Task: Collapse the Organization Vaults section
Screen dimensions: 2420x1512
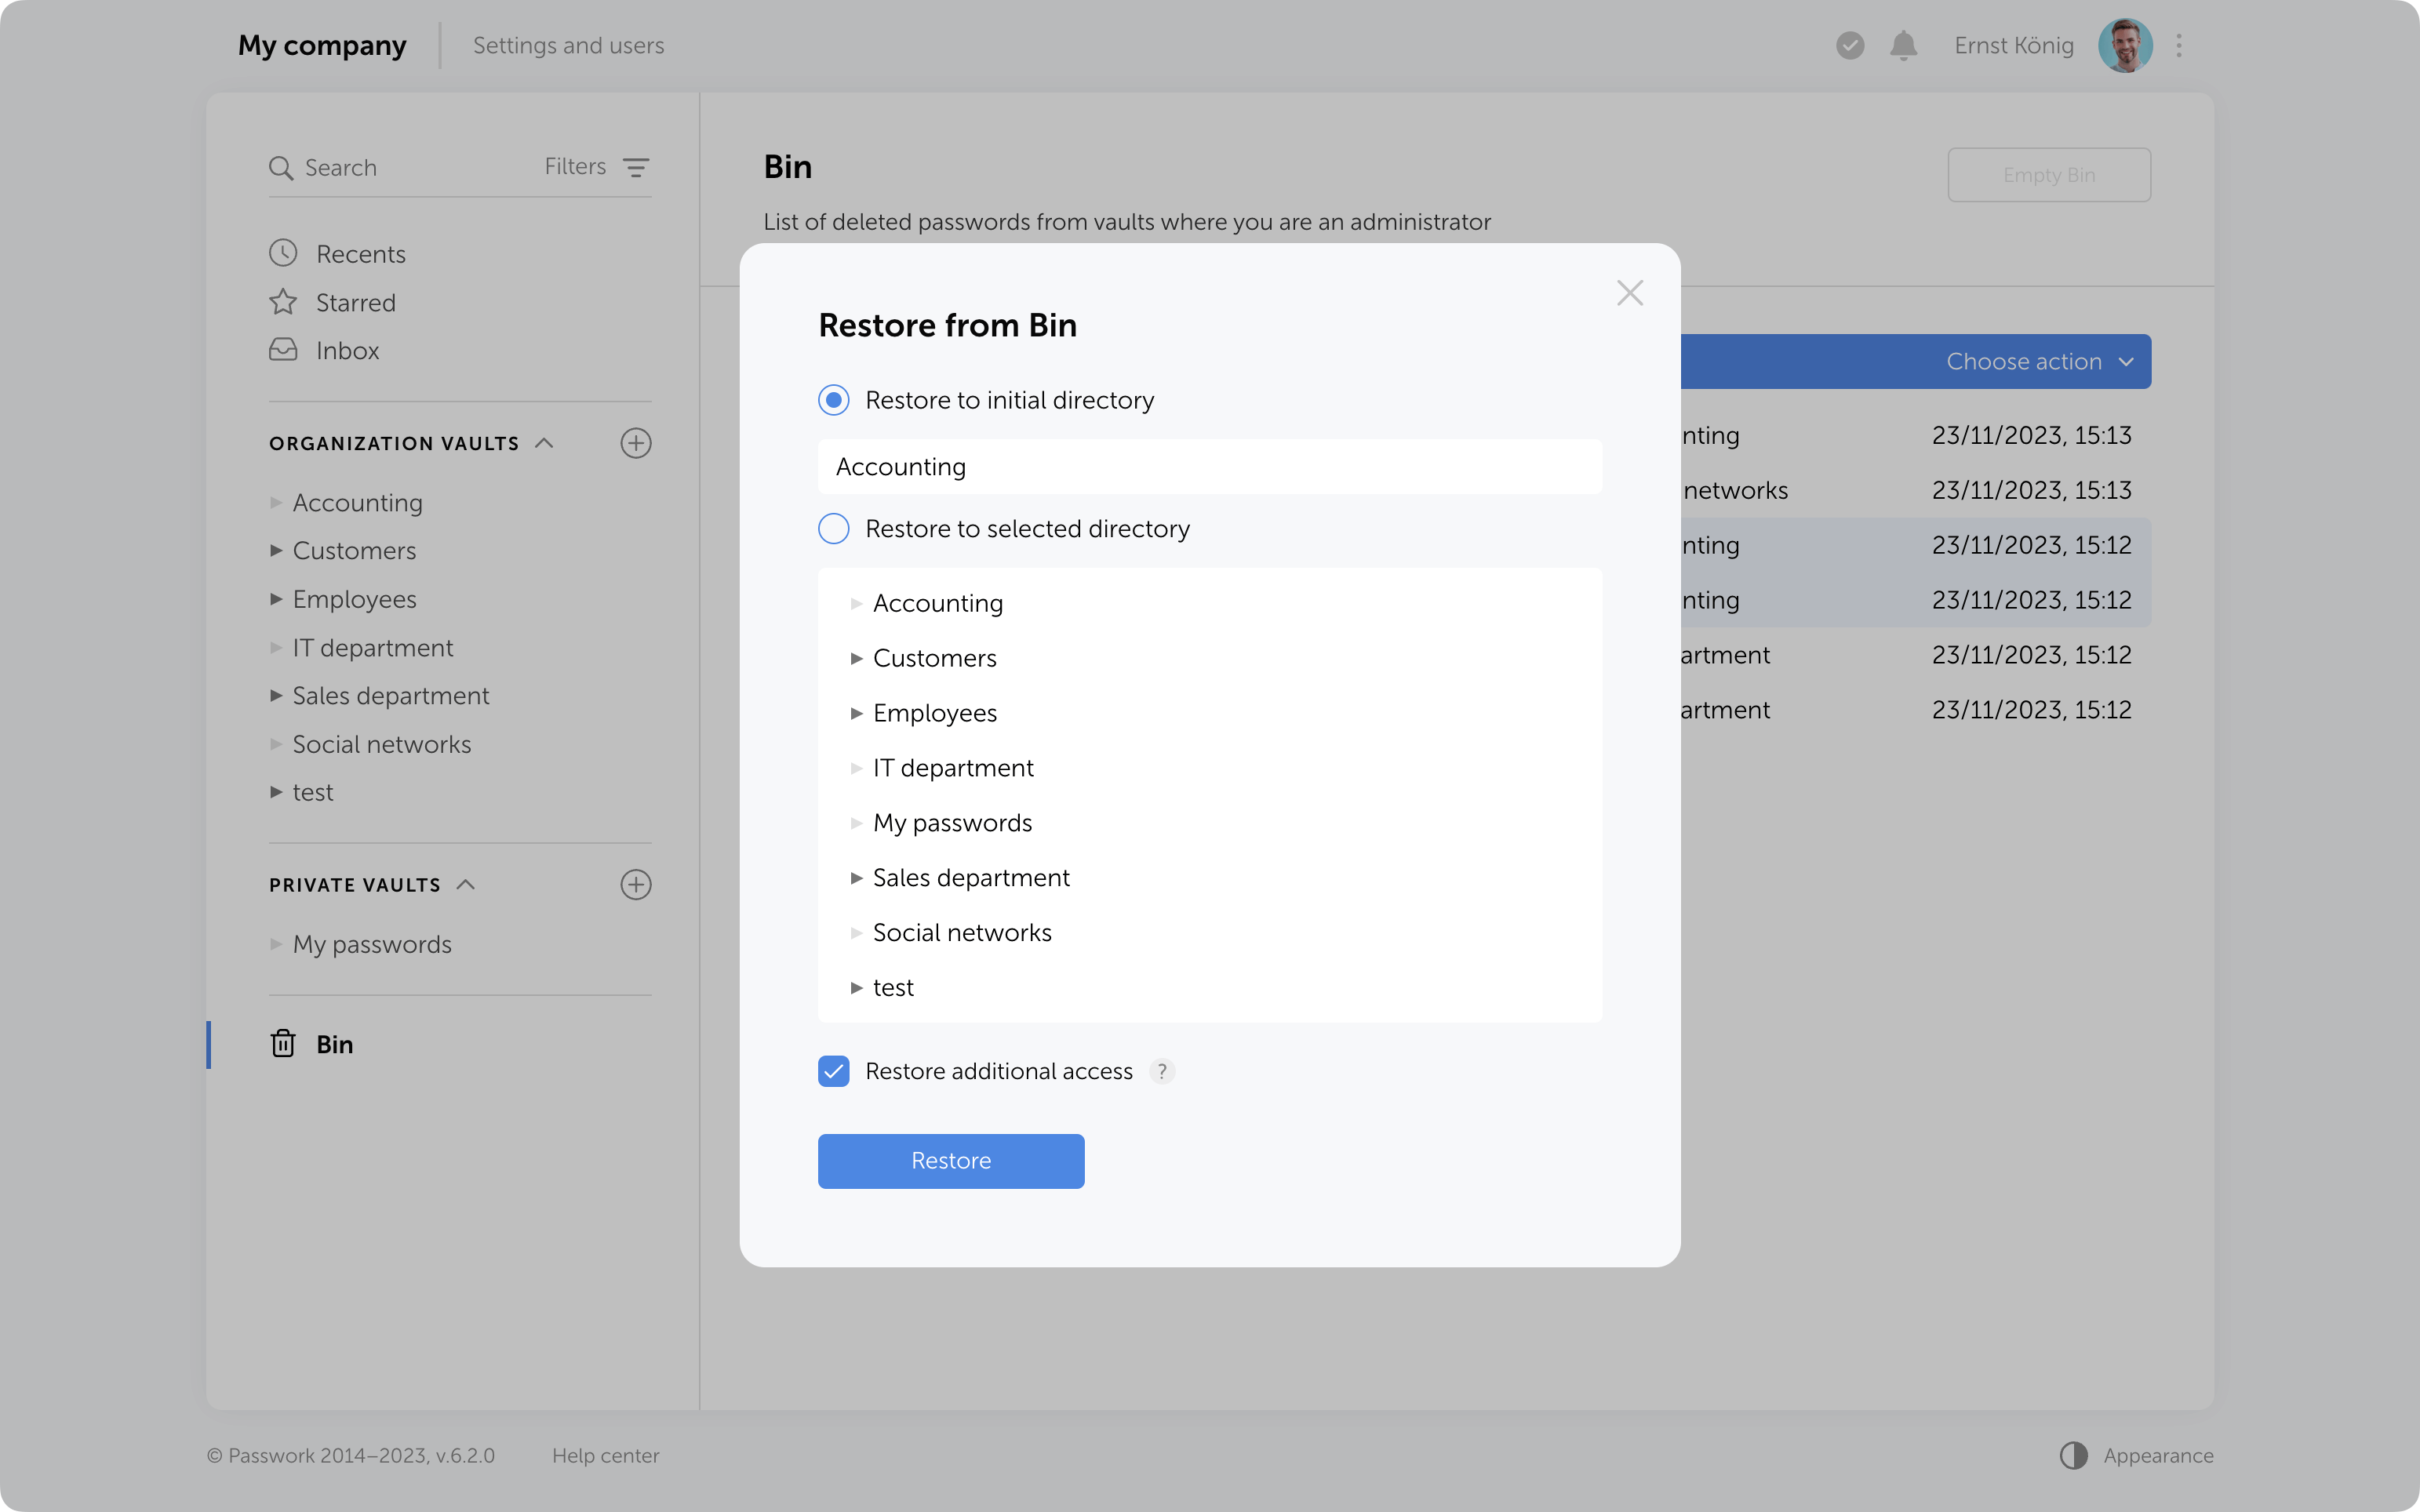Action: click(544, 443)
